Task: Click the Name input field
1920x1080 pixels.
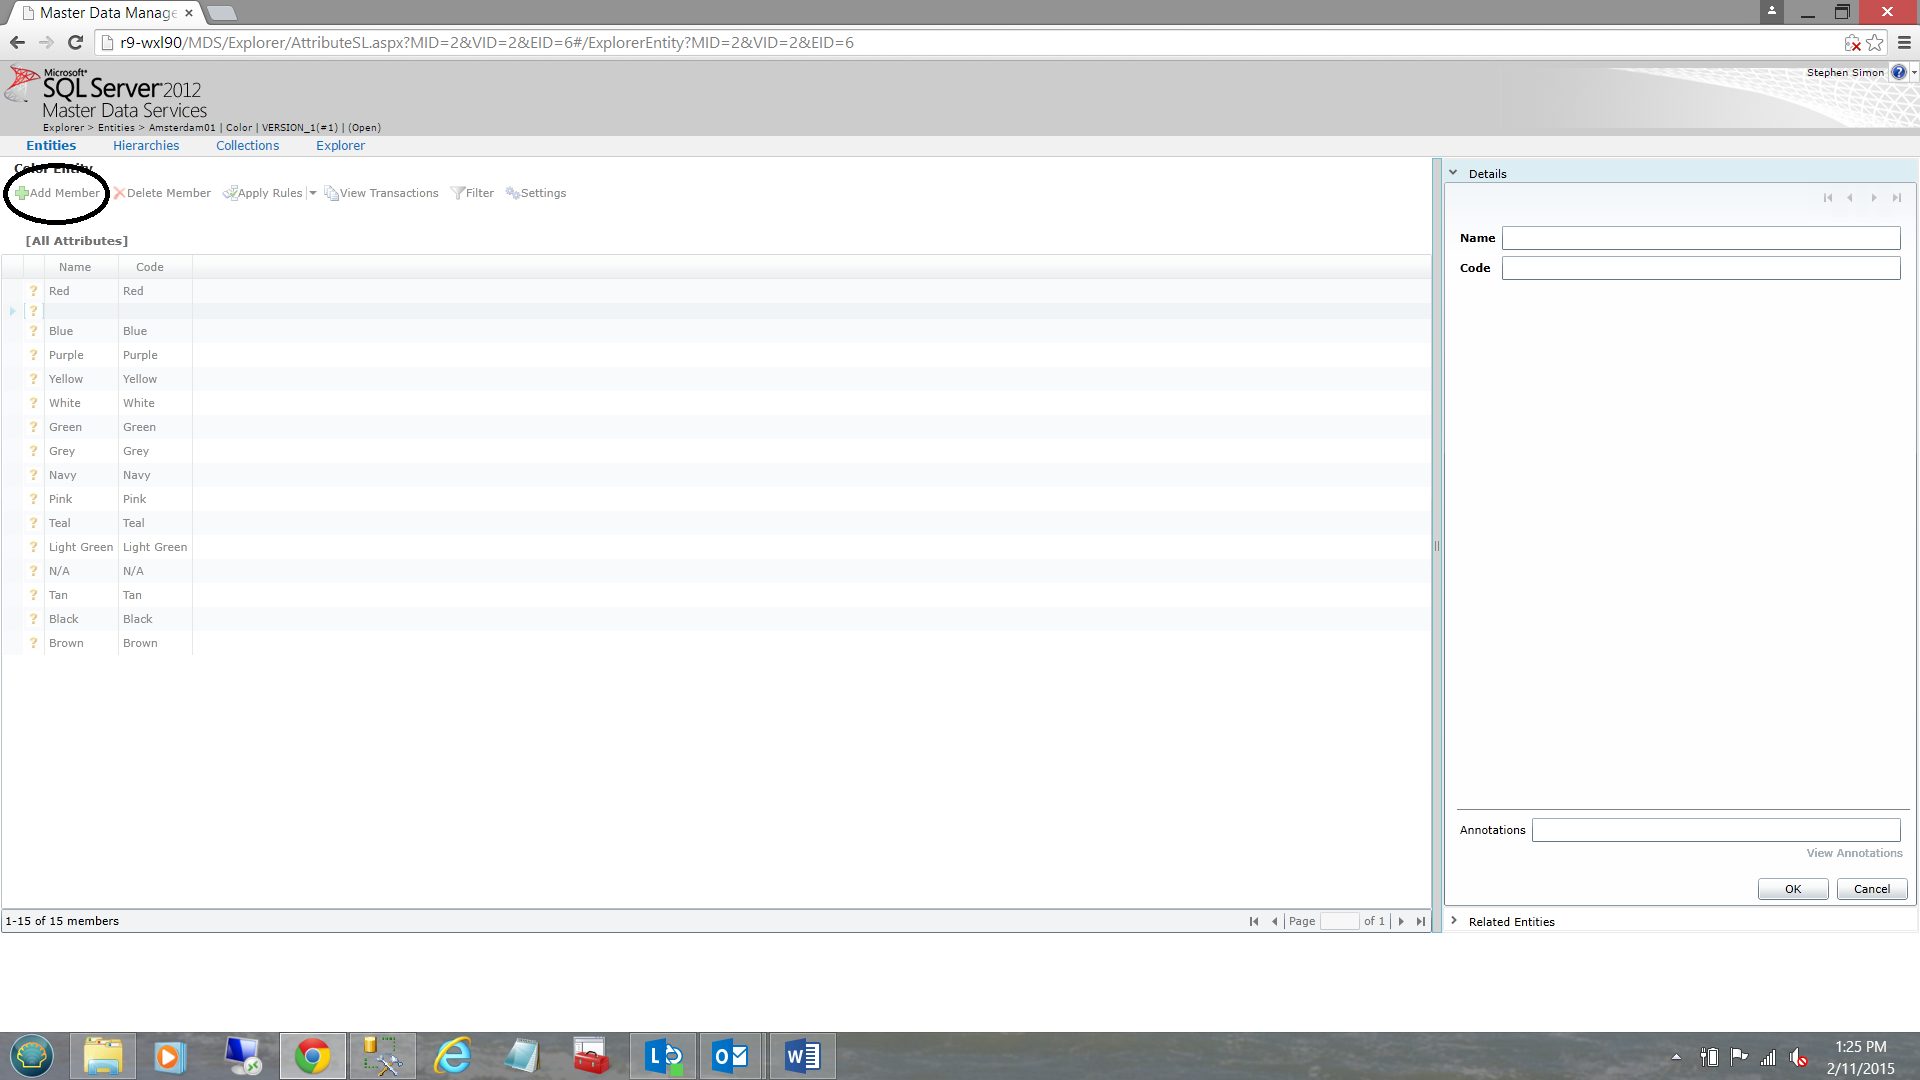Action: coord(1700,238)
